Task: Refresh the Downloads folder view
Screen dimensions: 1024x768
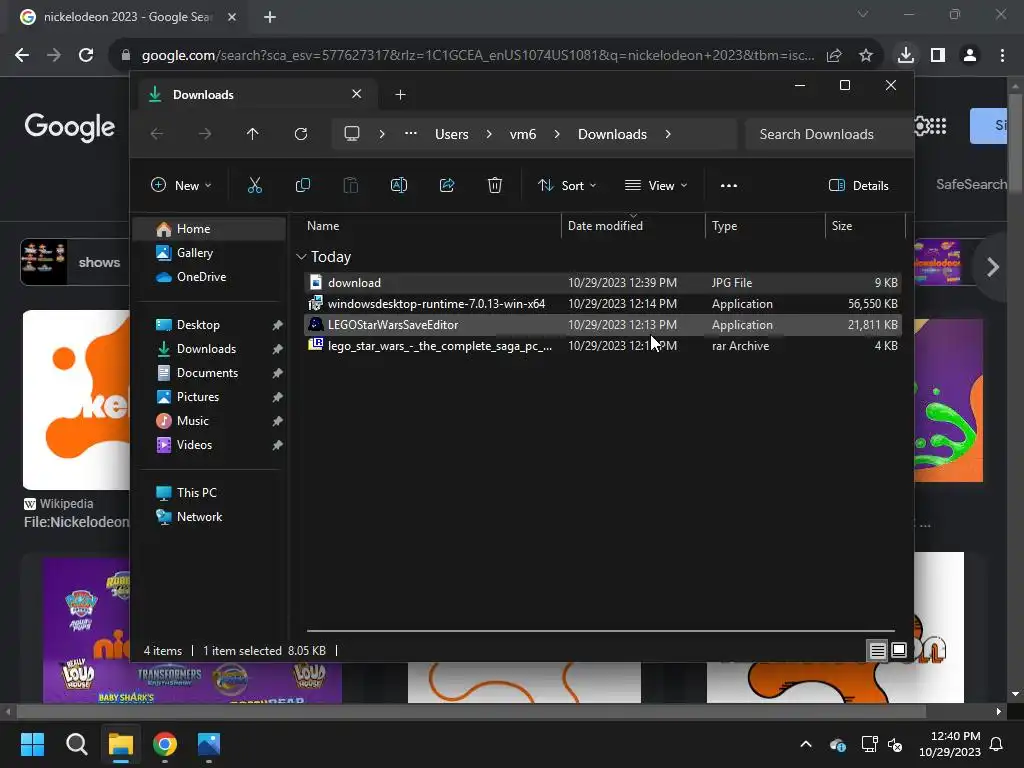Action: [300, 134]
